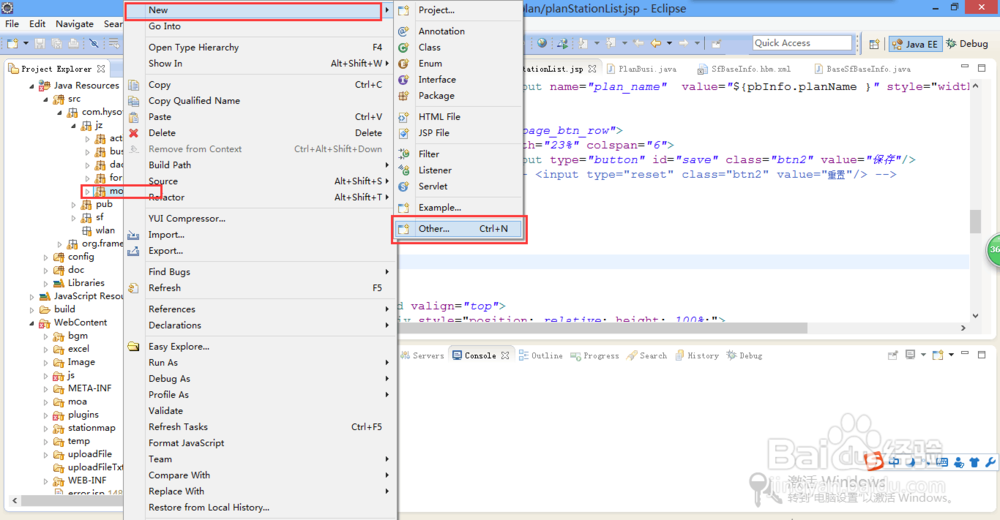The width and height of the screenshot is (1000, 520).
Task: Select Open Type Hierarchy
Action: (x=194, y=47)
